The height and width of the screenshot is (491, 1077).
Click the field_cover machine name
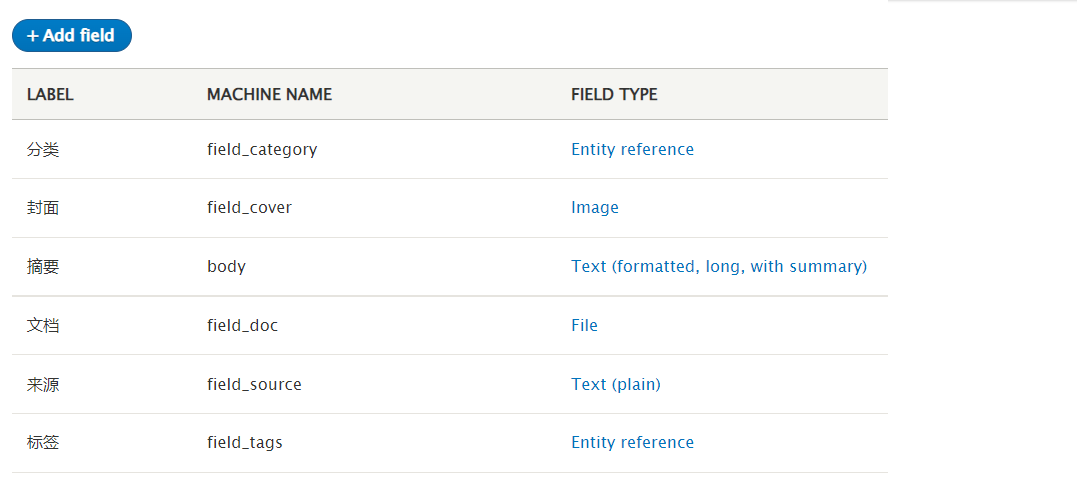(249, 207)
